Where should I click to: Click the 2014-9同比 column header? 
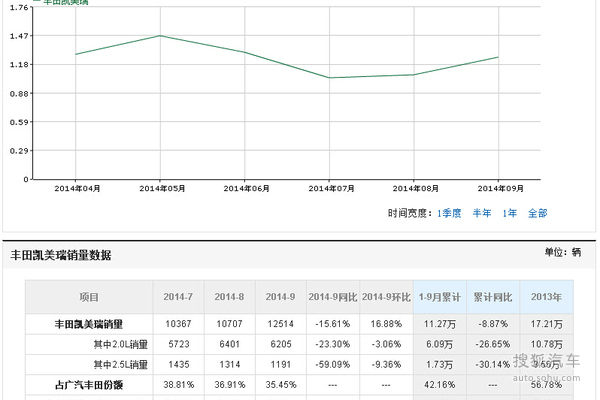click(x=334, y=297)
